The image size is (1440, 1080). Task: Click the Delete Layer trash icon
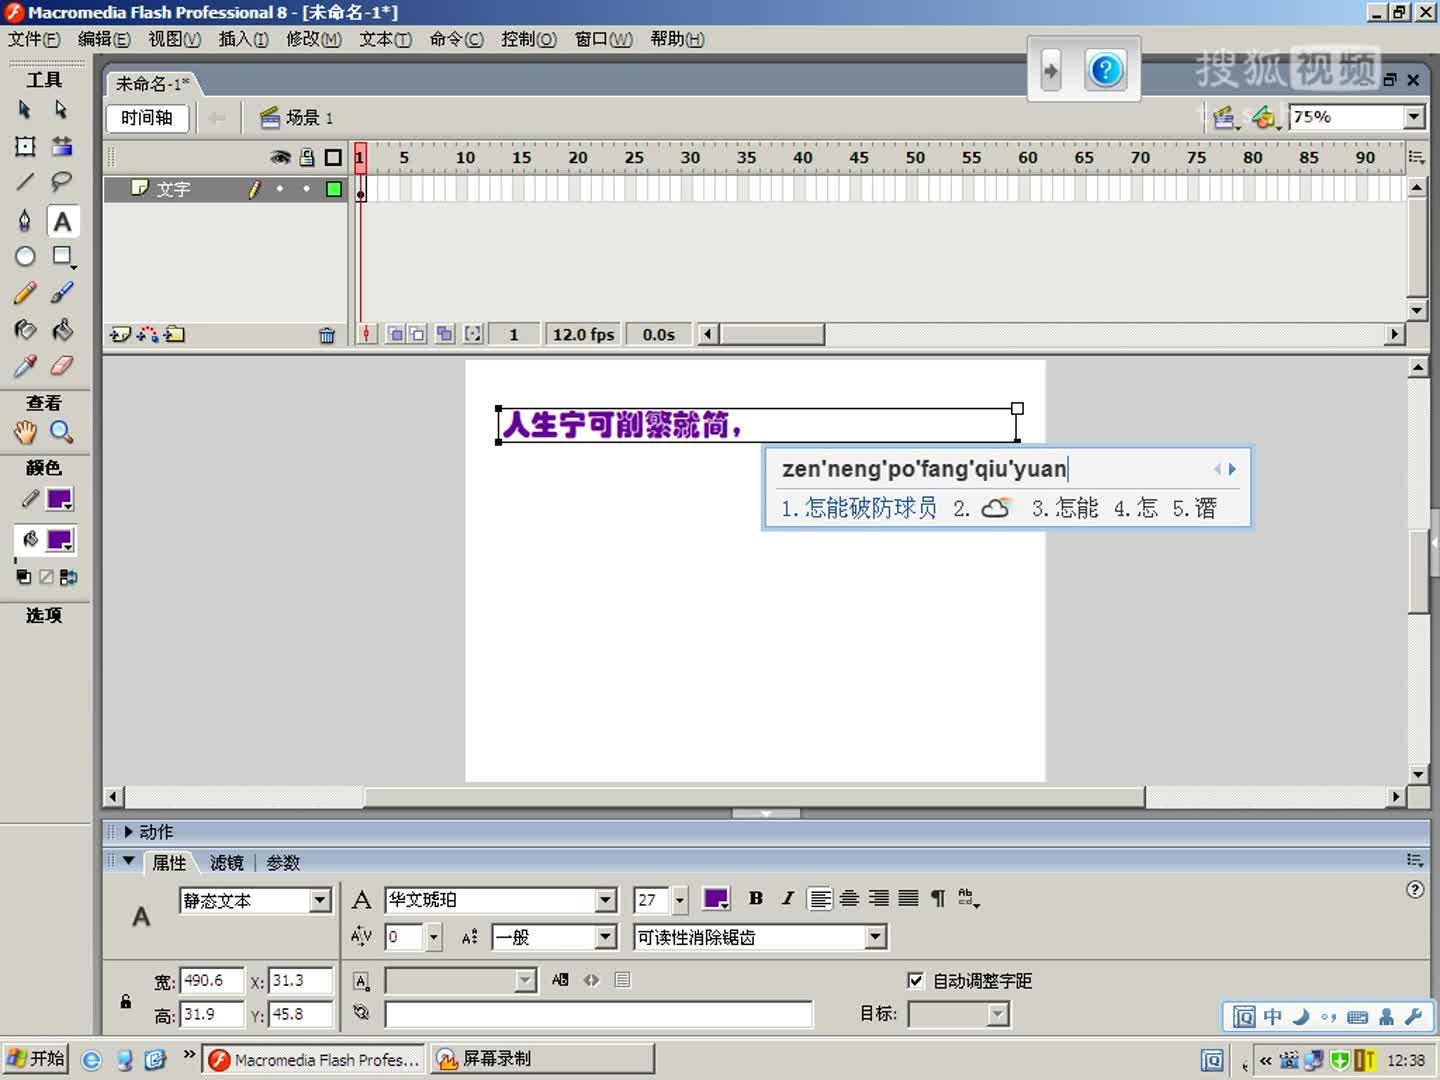(x=328, y=335)
